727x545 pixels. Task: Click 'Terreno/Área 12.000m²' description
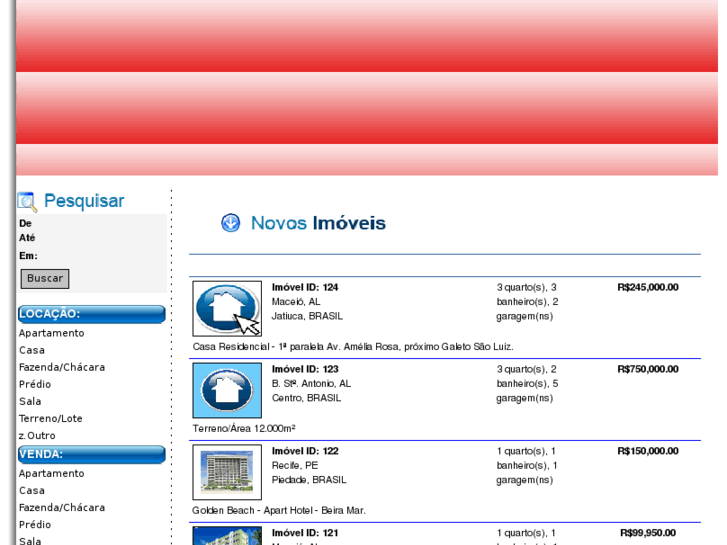[244, 429]
